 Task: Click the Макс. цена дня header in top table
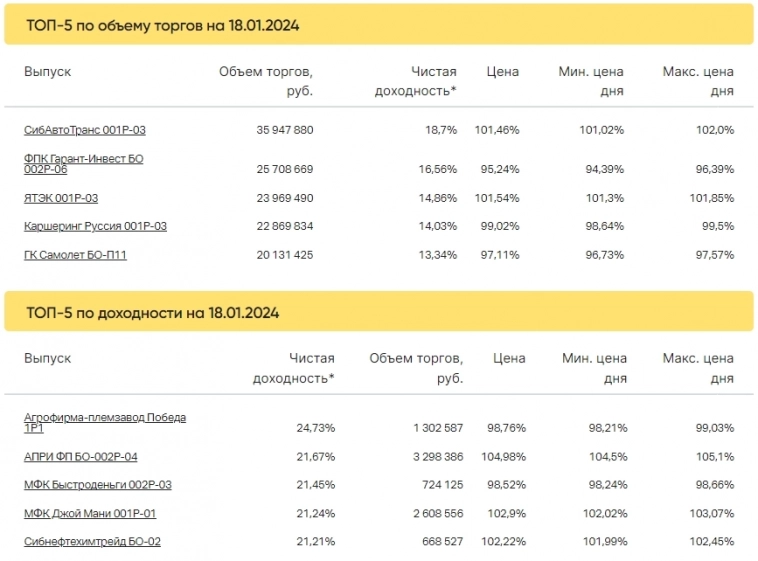[x=698, y=80]
